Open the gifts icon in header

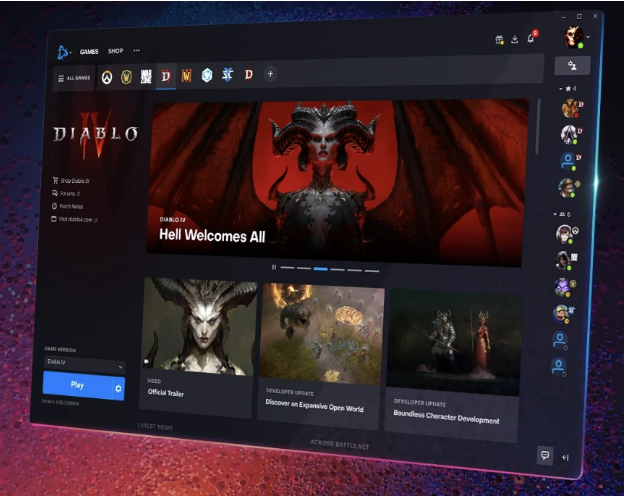[499, 40]
